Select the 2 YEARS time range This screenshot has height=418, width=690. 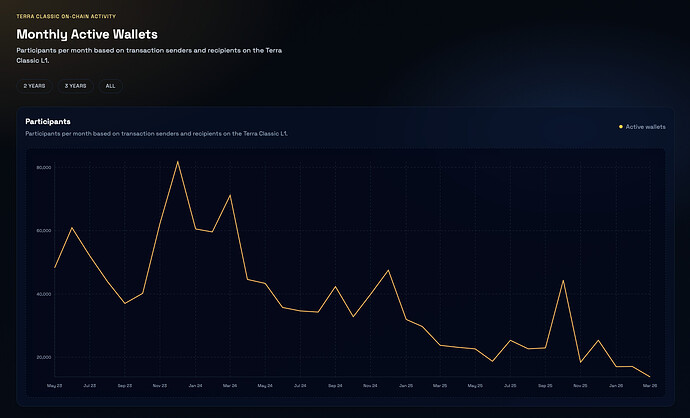tap(35, 86)
